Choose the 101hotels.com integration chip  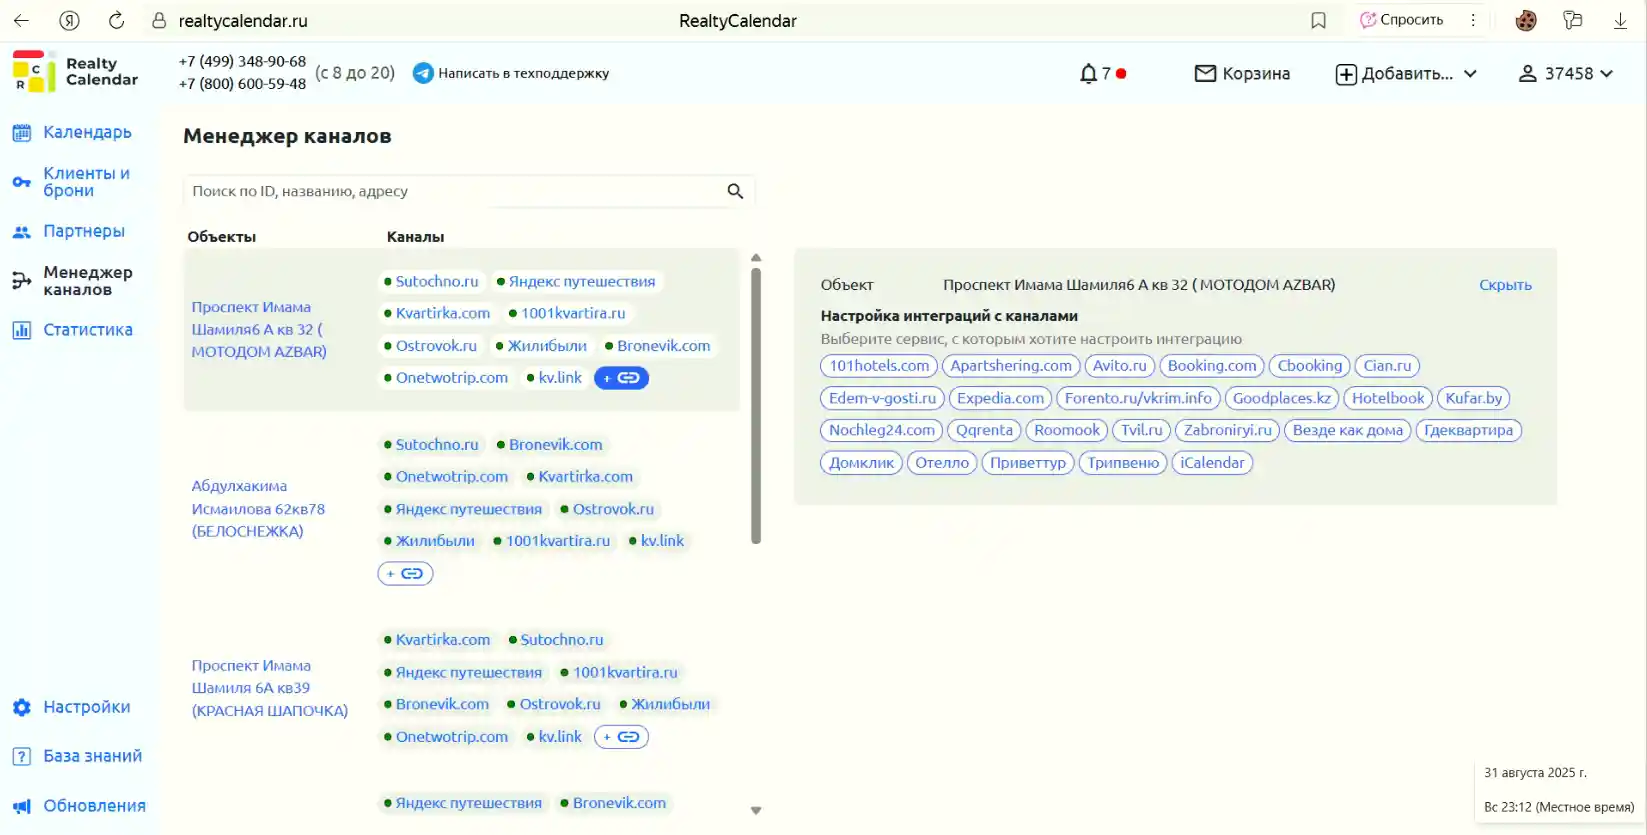click(879, 366)
